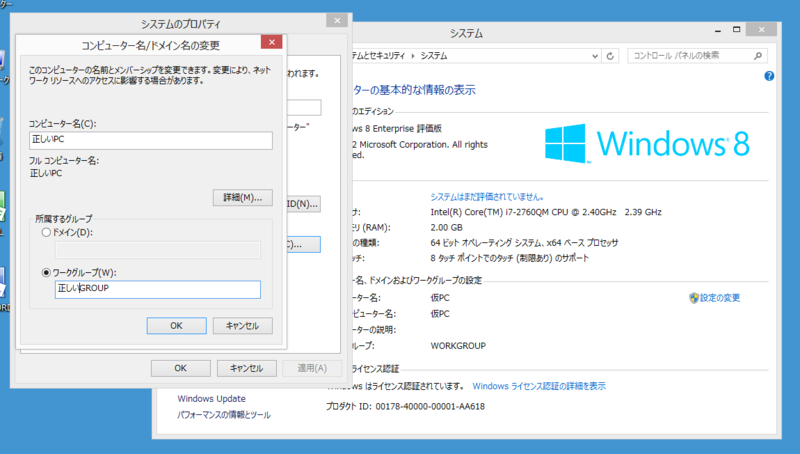800x454 pixels.
Task: Click OK in System Properties dialog
Action: point(181,368)
